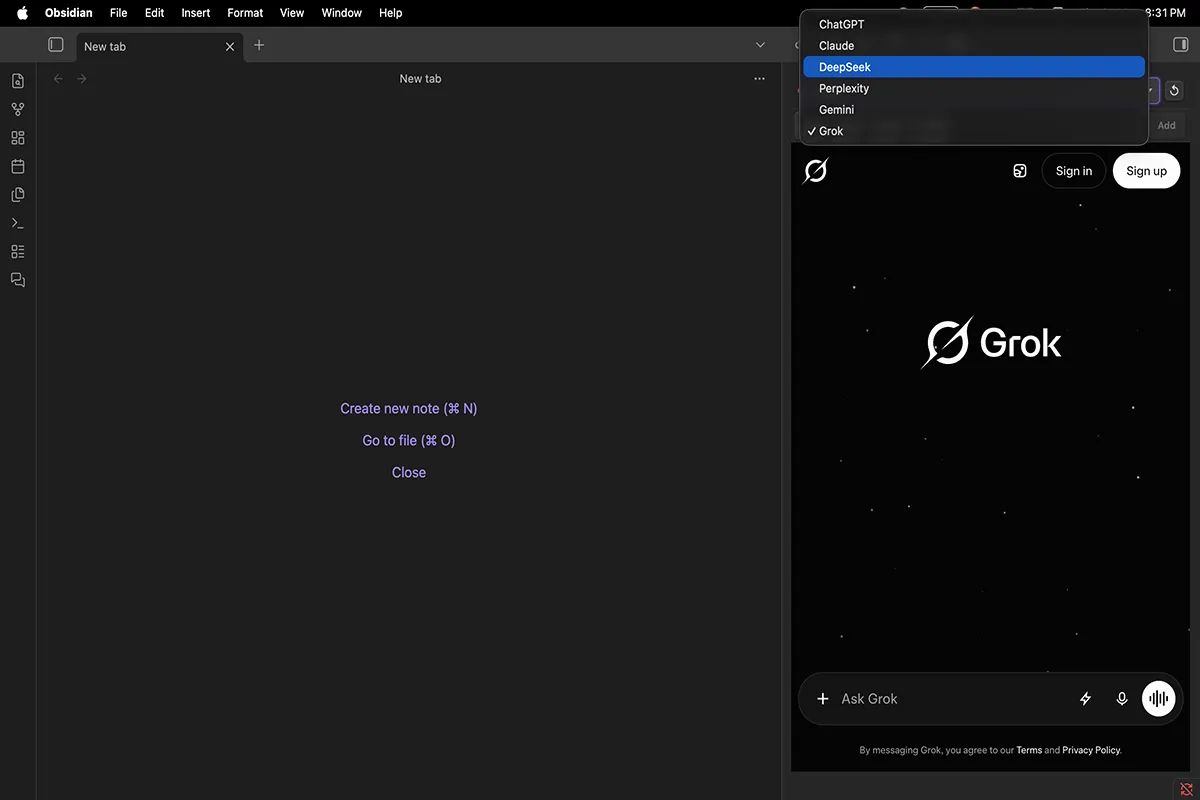Open today's daily note calendar icon
This screenshot has width=1200, height=800.
pos(18,166)
